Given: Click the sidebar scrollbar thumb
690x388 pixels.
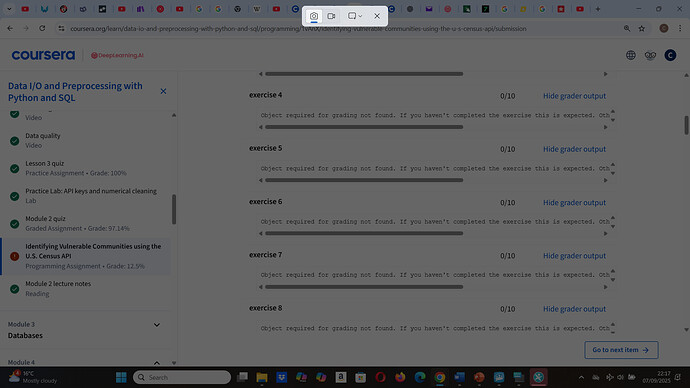Looking at the screenshot, I should (174, 209).
